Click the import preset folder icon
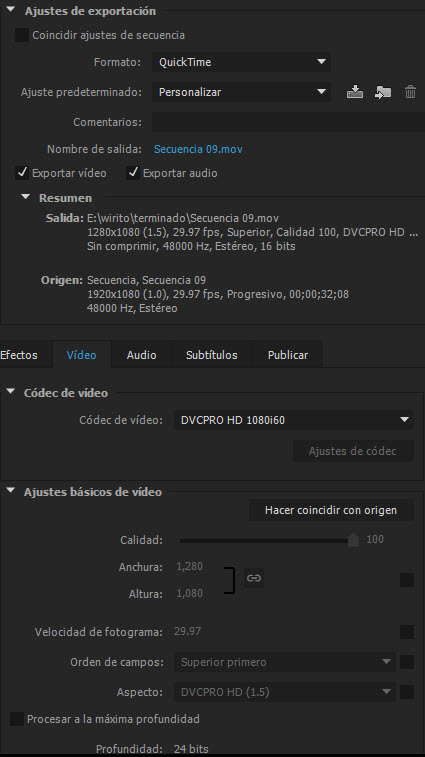This screenshot has height=757, width=425. click(x=382, y=92)
